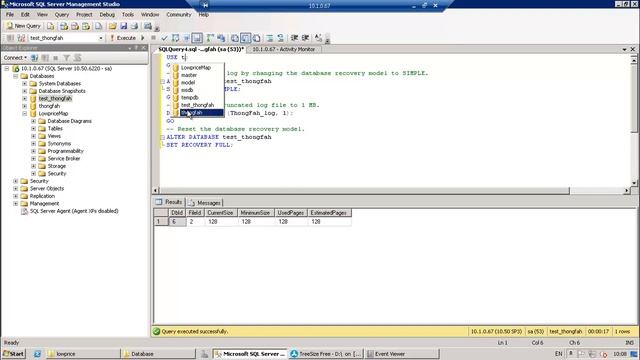The width and height of the screenshot is (640, 360).
Task: Select thongfah in the Object Explorer tree
Action: (49, 106)
